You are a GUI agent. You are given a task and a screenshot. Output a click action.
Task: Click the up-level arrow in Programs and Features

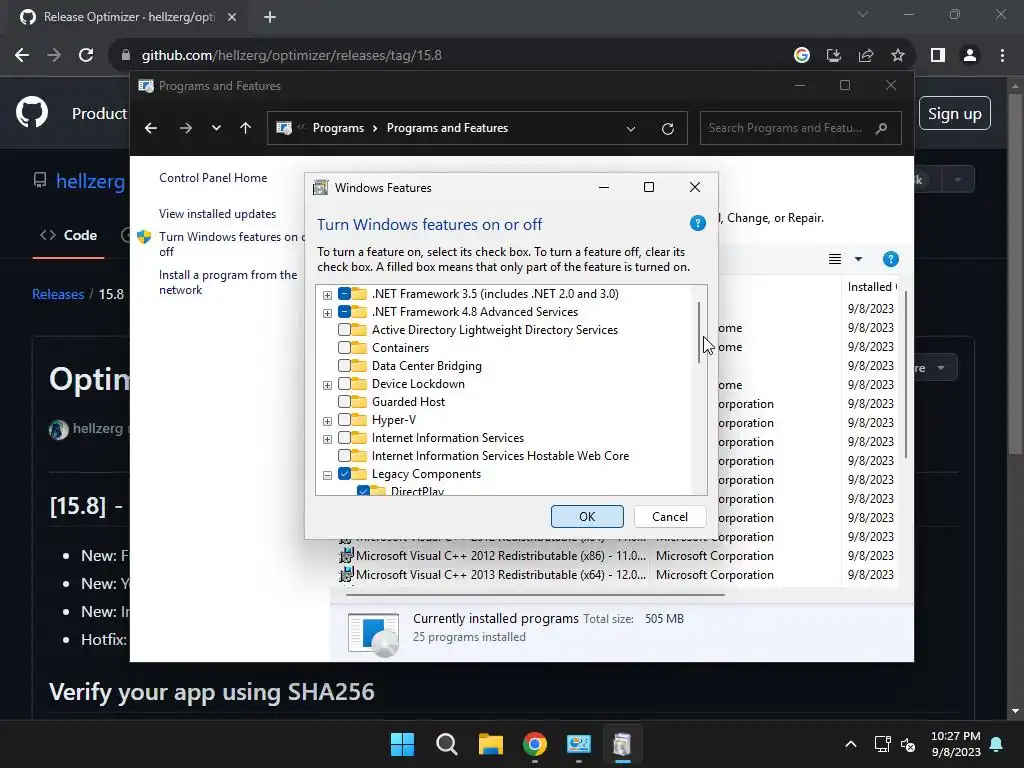coord(246,128)
